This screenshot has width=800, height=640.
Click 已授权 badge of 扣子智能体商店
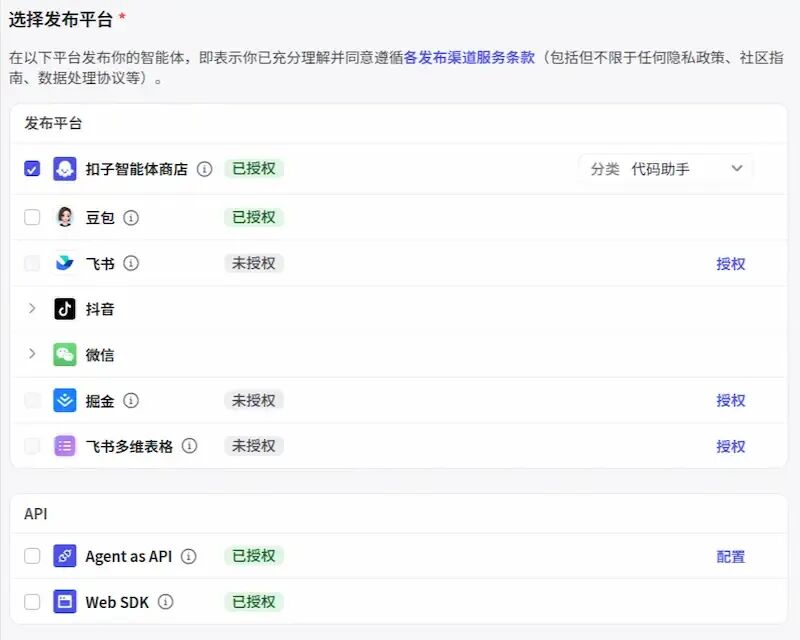(254, 168)
